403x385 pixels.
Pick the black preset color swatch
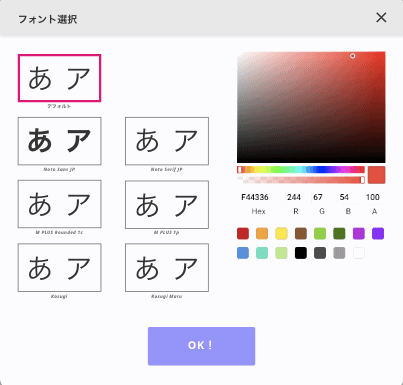click(x=301, y=253)
